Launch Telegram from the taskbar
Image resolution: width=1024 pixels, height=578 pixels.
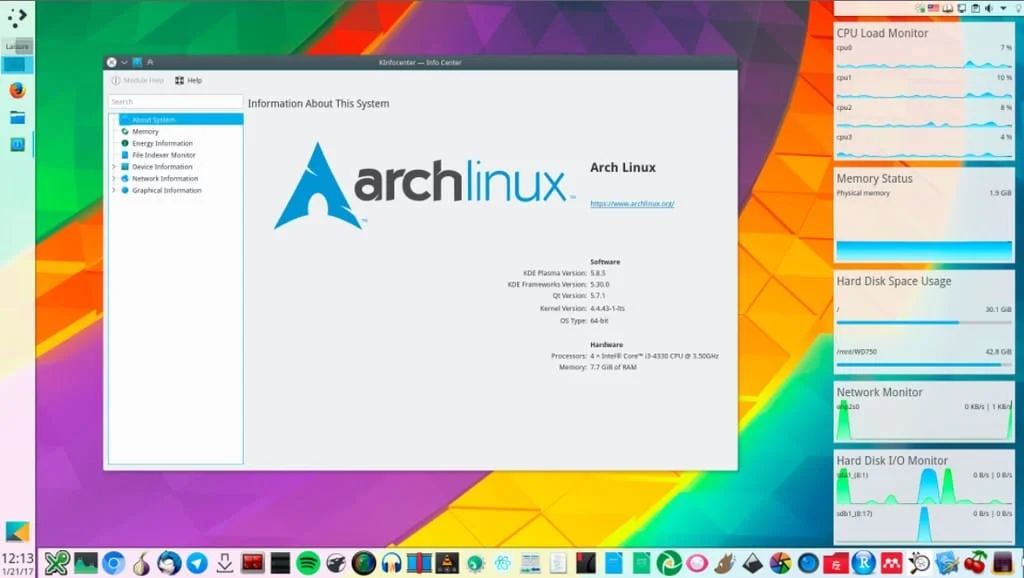point(197,563)
